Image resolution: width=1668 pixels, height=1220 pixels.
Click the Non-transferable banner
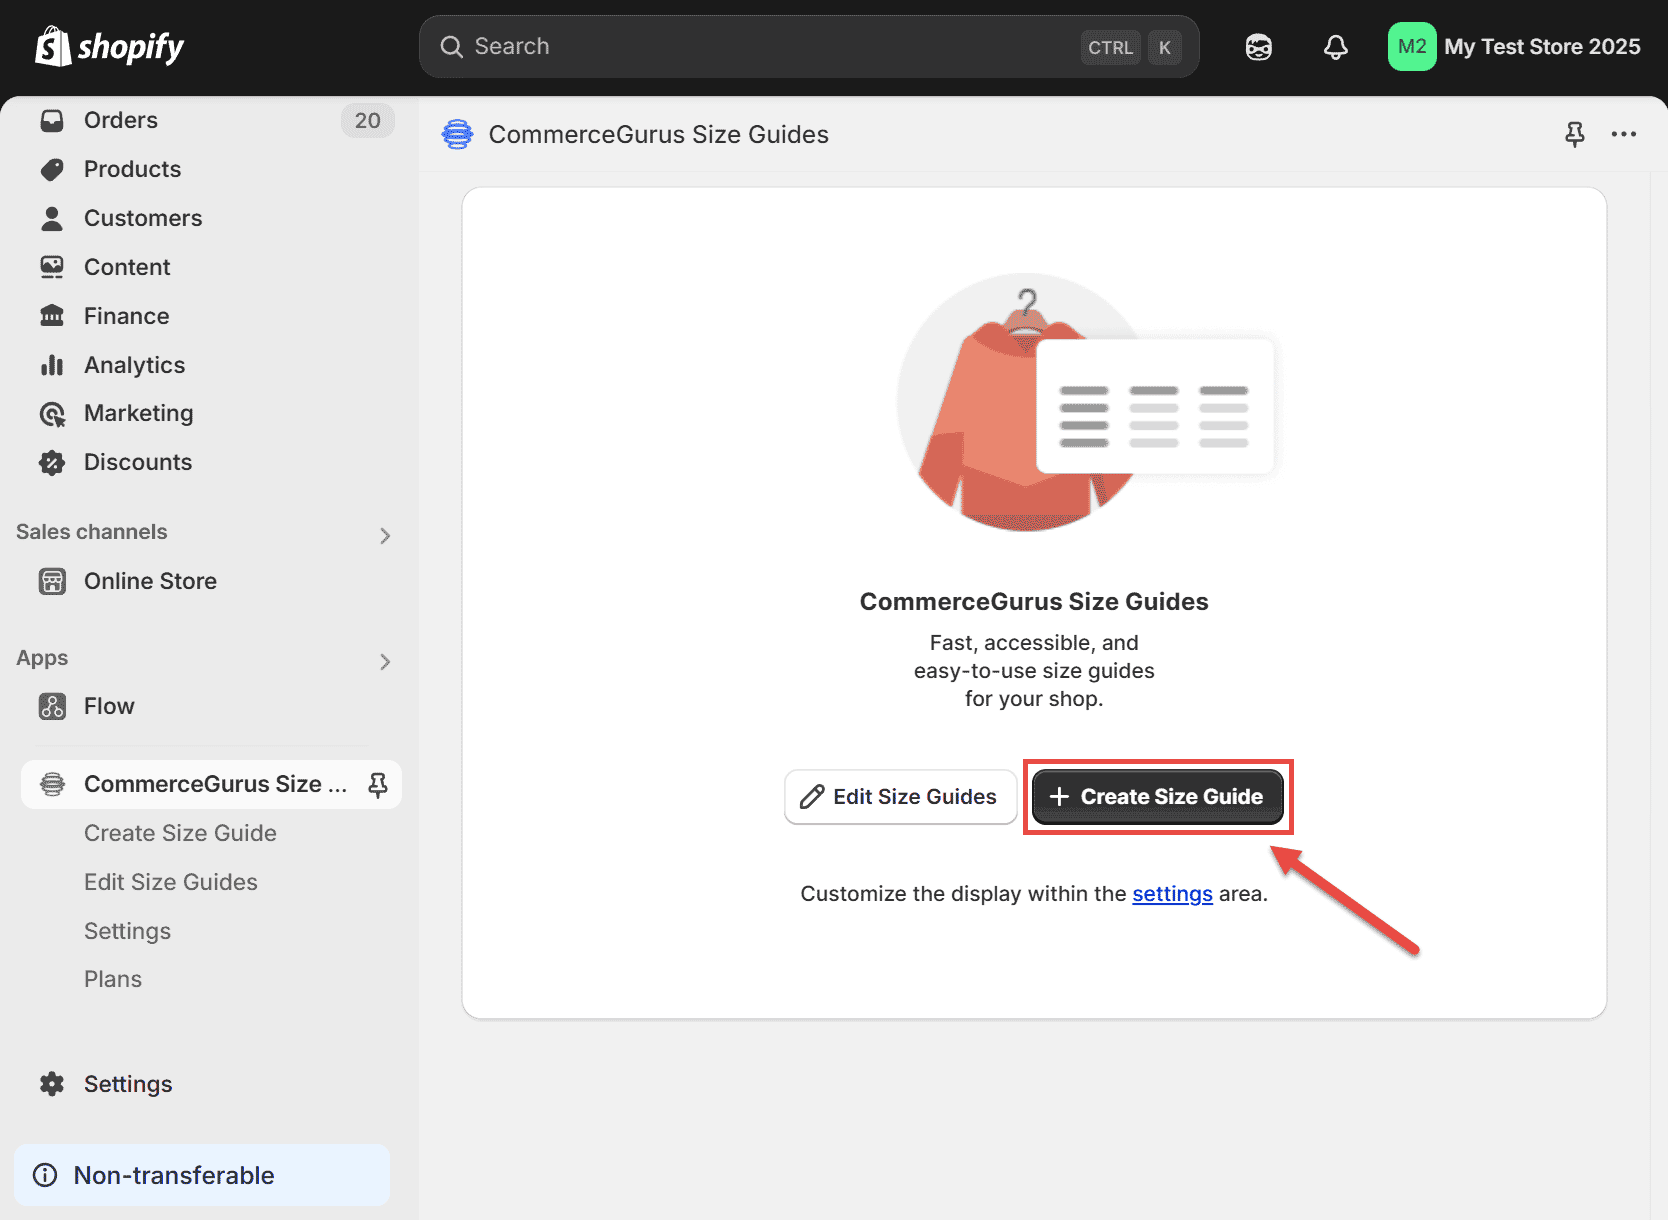[202, 1175]
